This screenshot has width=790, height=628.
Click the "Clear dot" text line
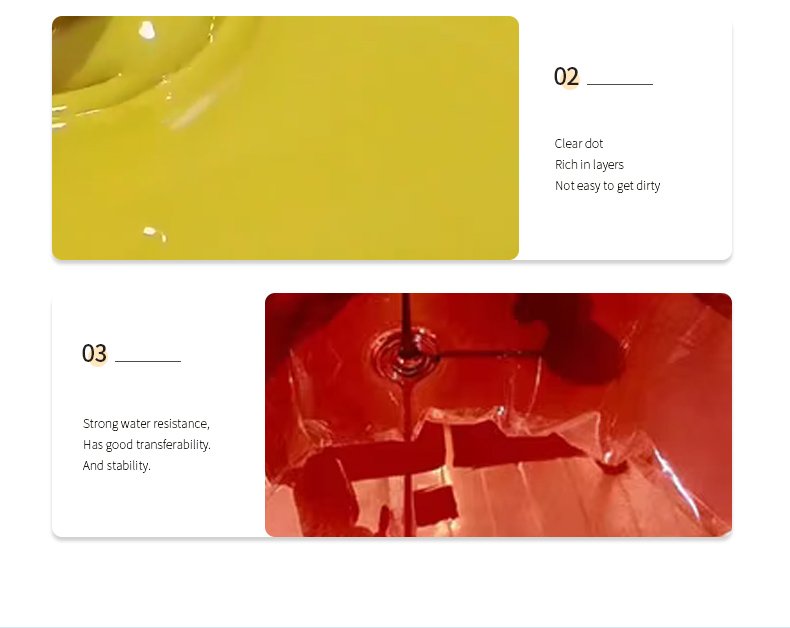coord(578,144)
